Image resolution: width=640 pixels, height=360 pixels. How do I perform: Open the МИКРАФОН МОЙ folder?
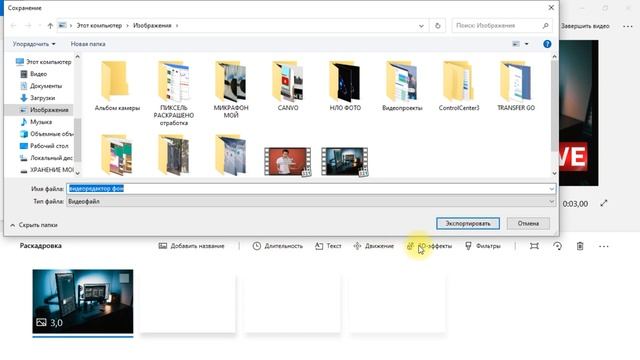(x=231, y=89)
